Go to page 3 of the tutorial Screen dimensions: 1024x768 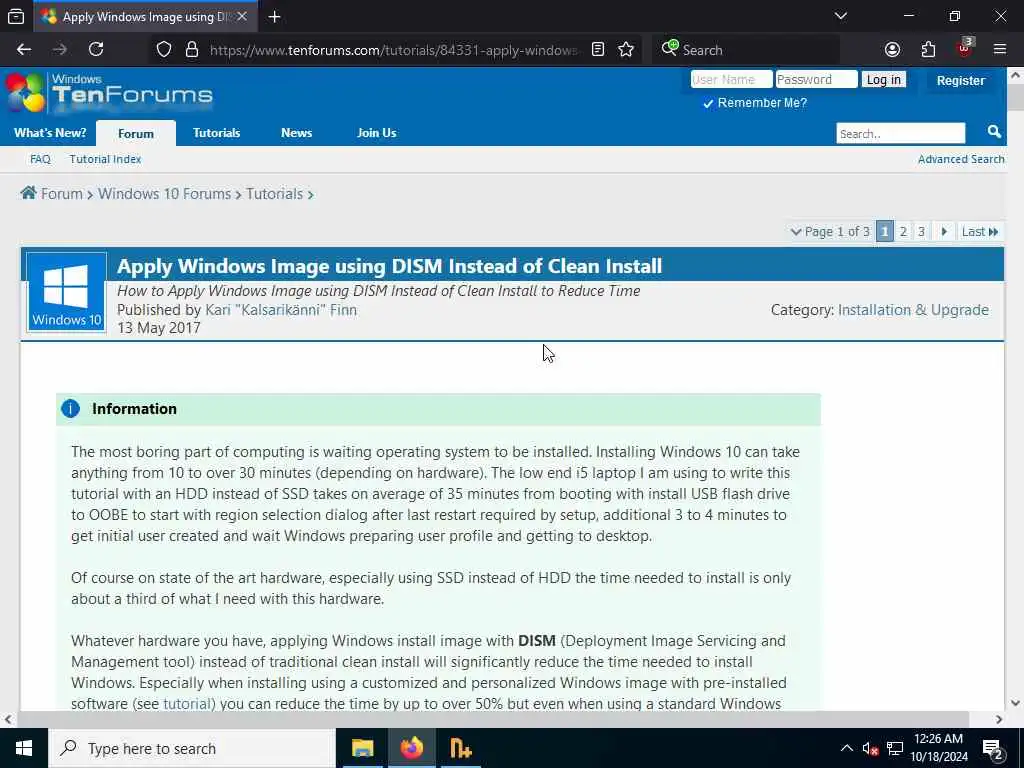(921, 231)
